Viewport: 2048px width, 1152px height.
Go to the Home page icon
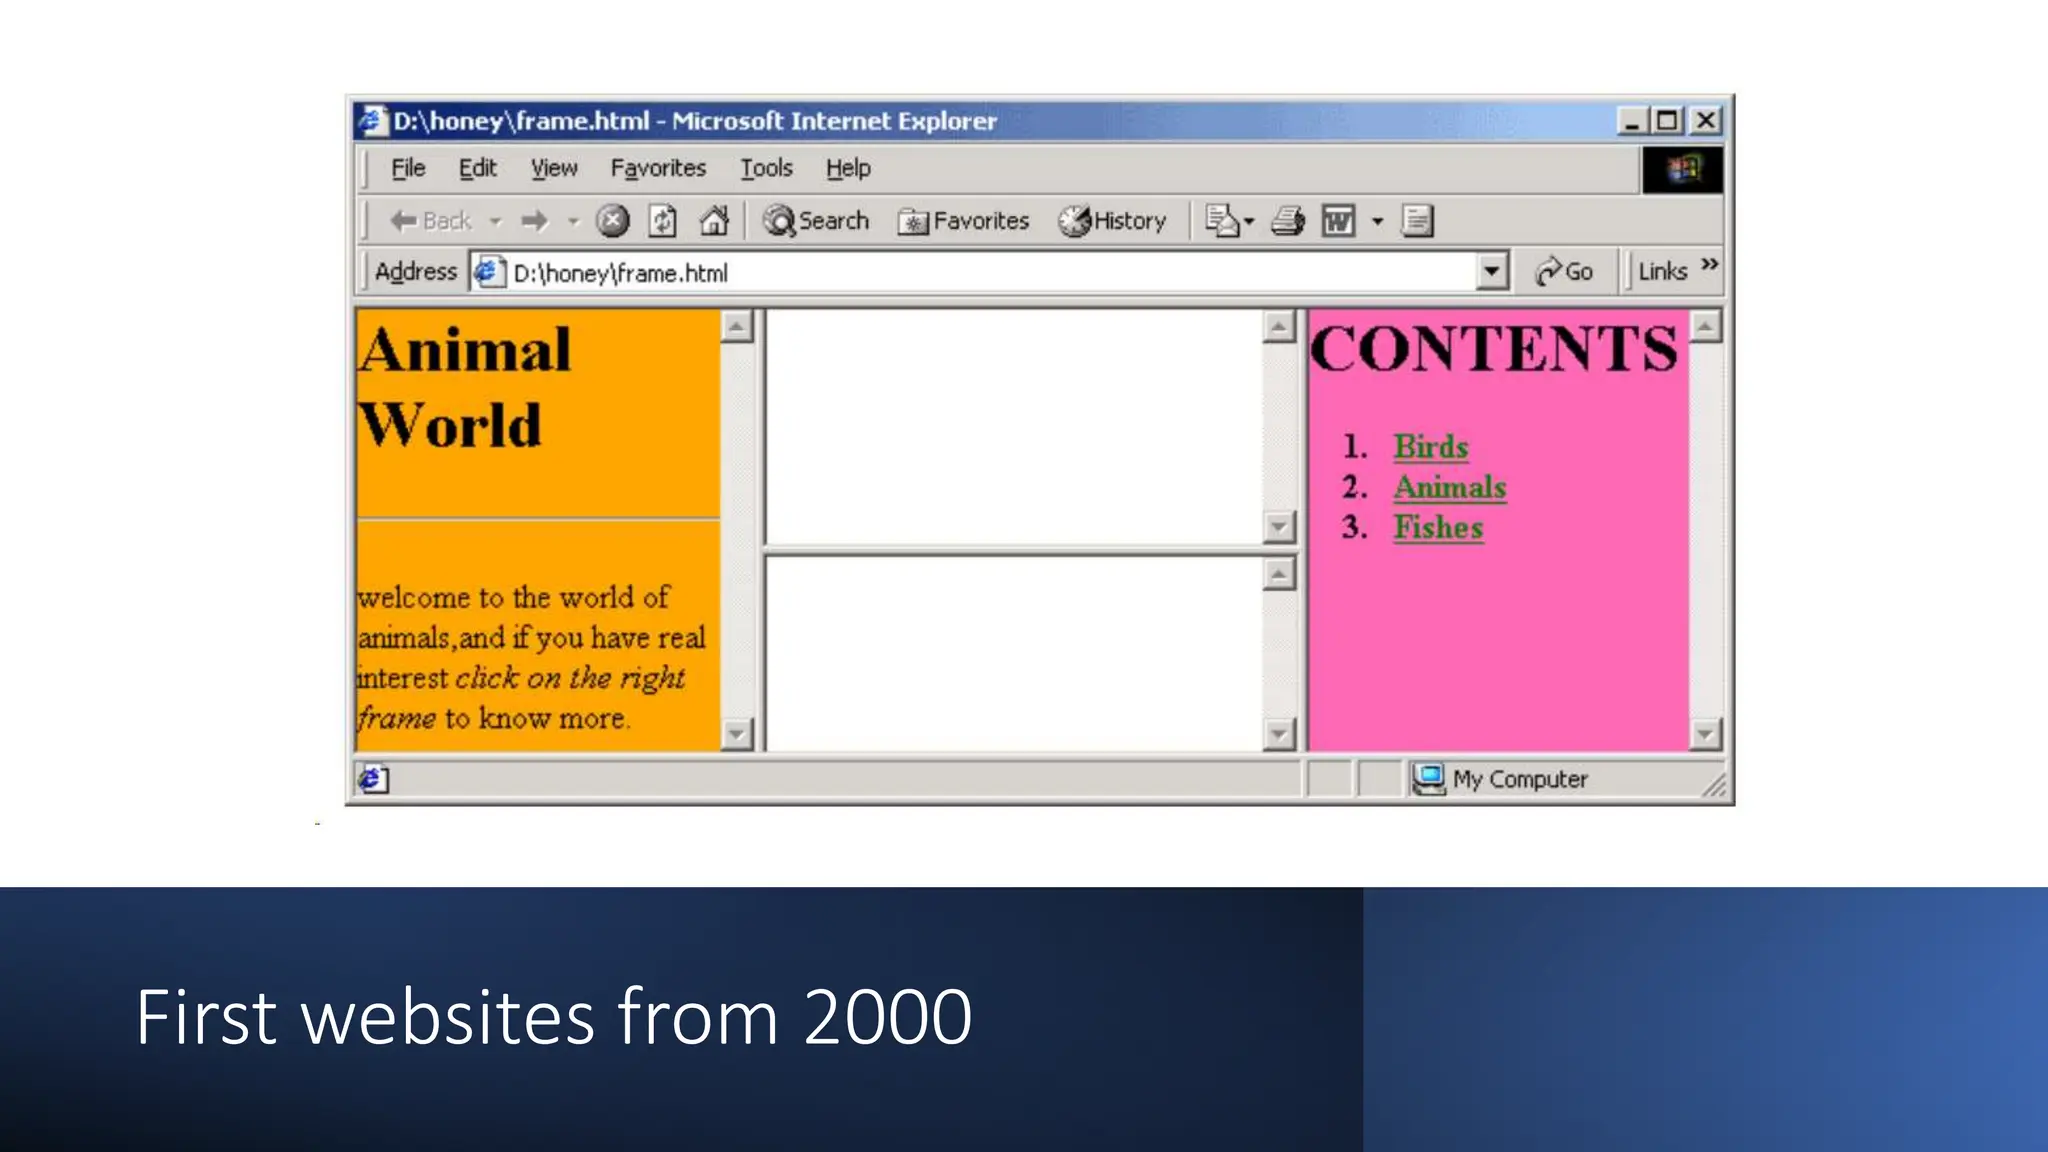pyautogui.click(x=714, y=221)
